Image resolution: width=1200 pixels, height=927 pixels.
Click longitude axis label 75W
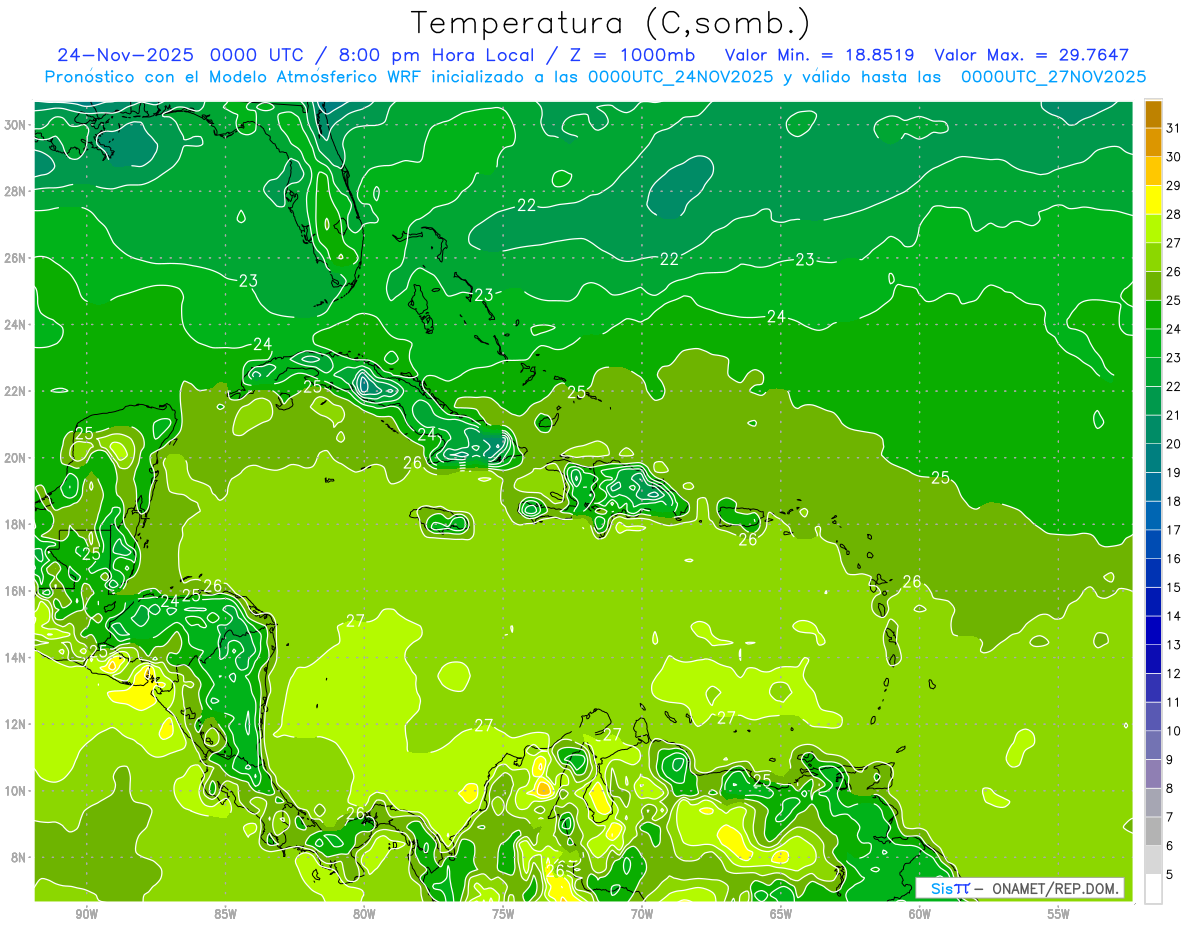503,914
